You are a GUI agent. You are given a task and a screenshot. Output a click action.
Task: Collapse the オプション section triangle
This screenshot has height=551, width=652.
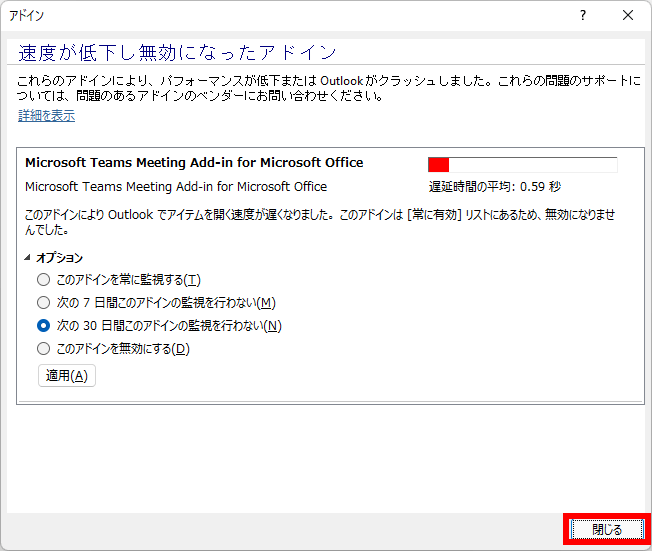coord(27,258)
